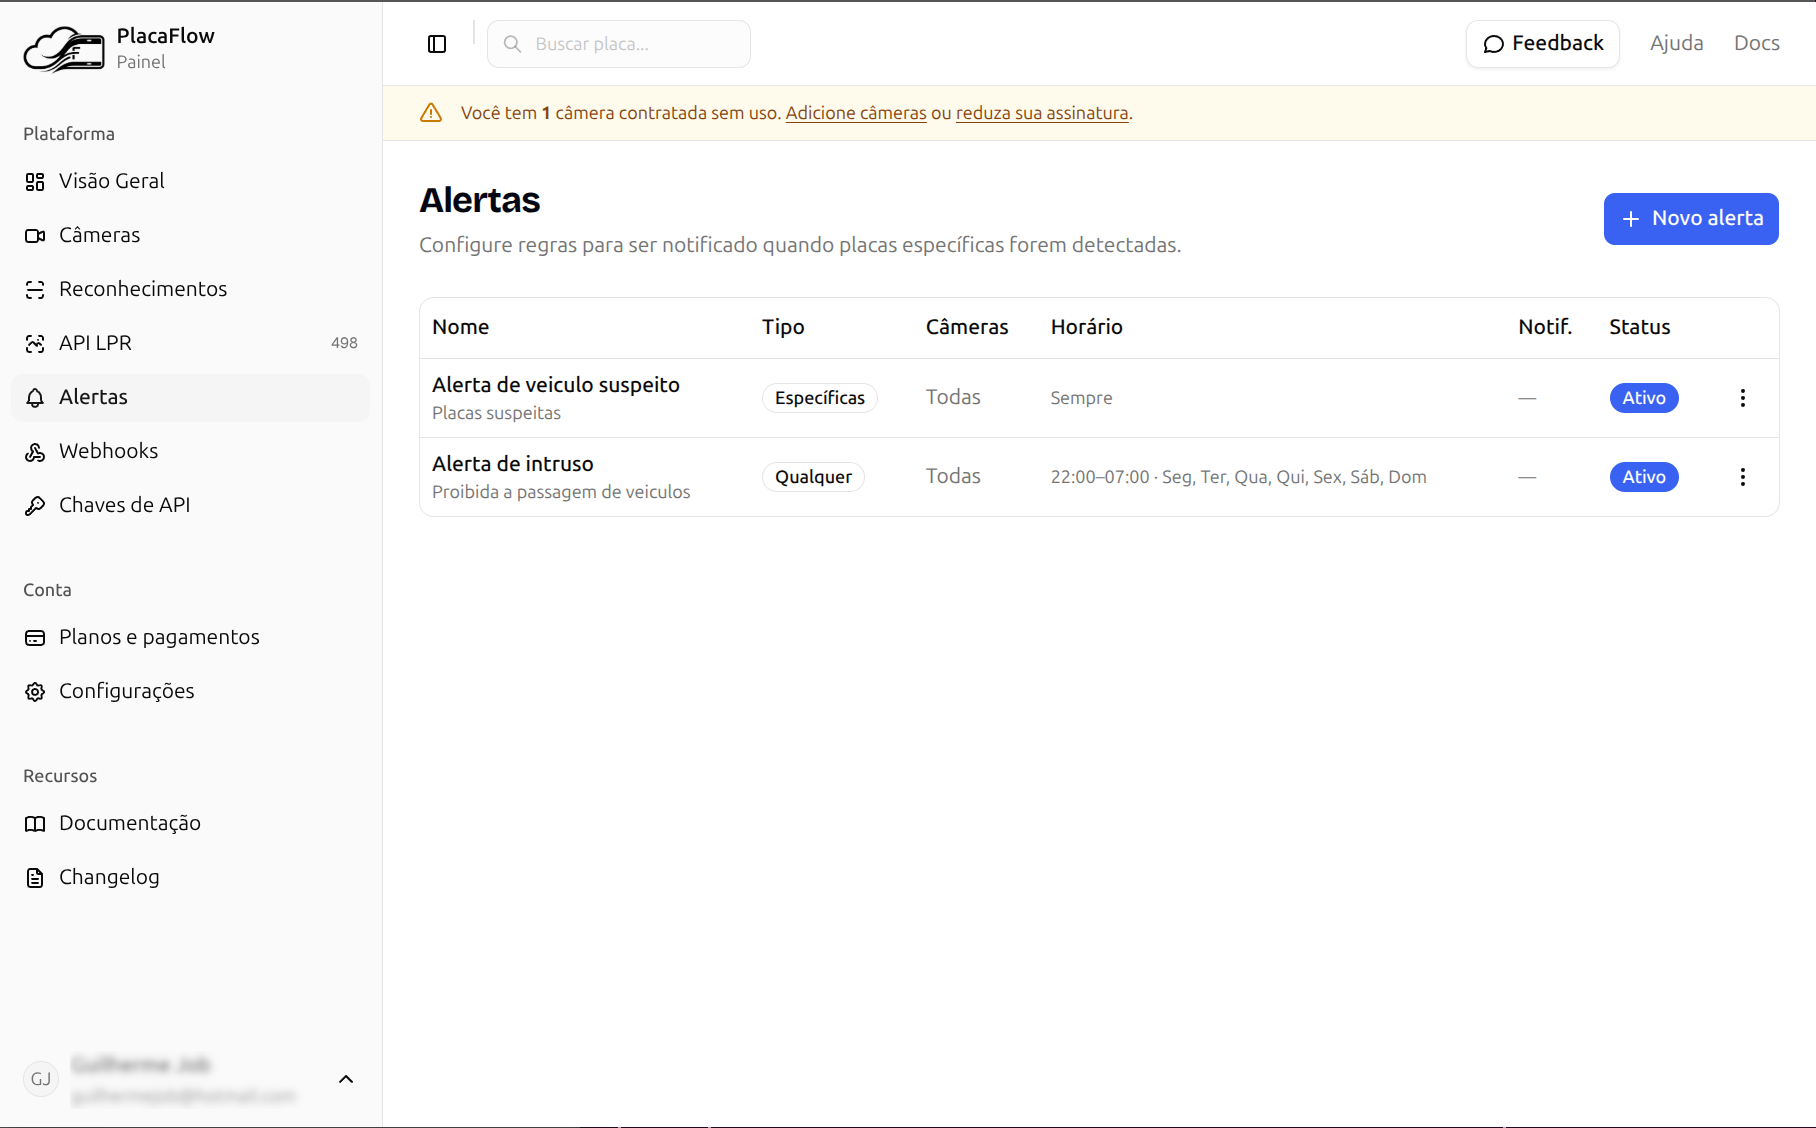Click the Webhooks icon in sidebar
The width and height of the screenshot is (1816, 1128).
(x=35, y=452)
